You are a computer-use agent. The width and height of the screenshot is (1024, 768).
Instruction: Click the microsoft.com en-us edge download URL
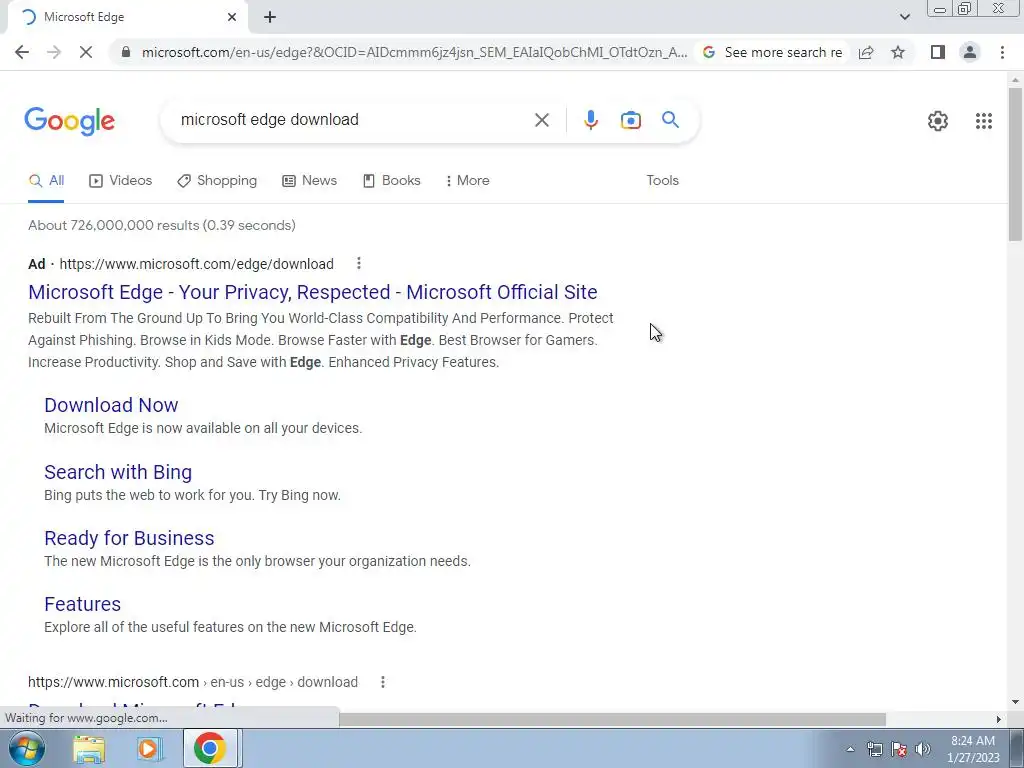pos(193,682)
